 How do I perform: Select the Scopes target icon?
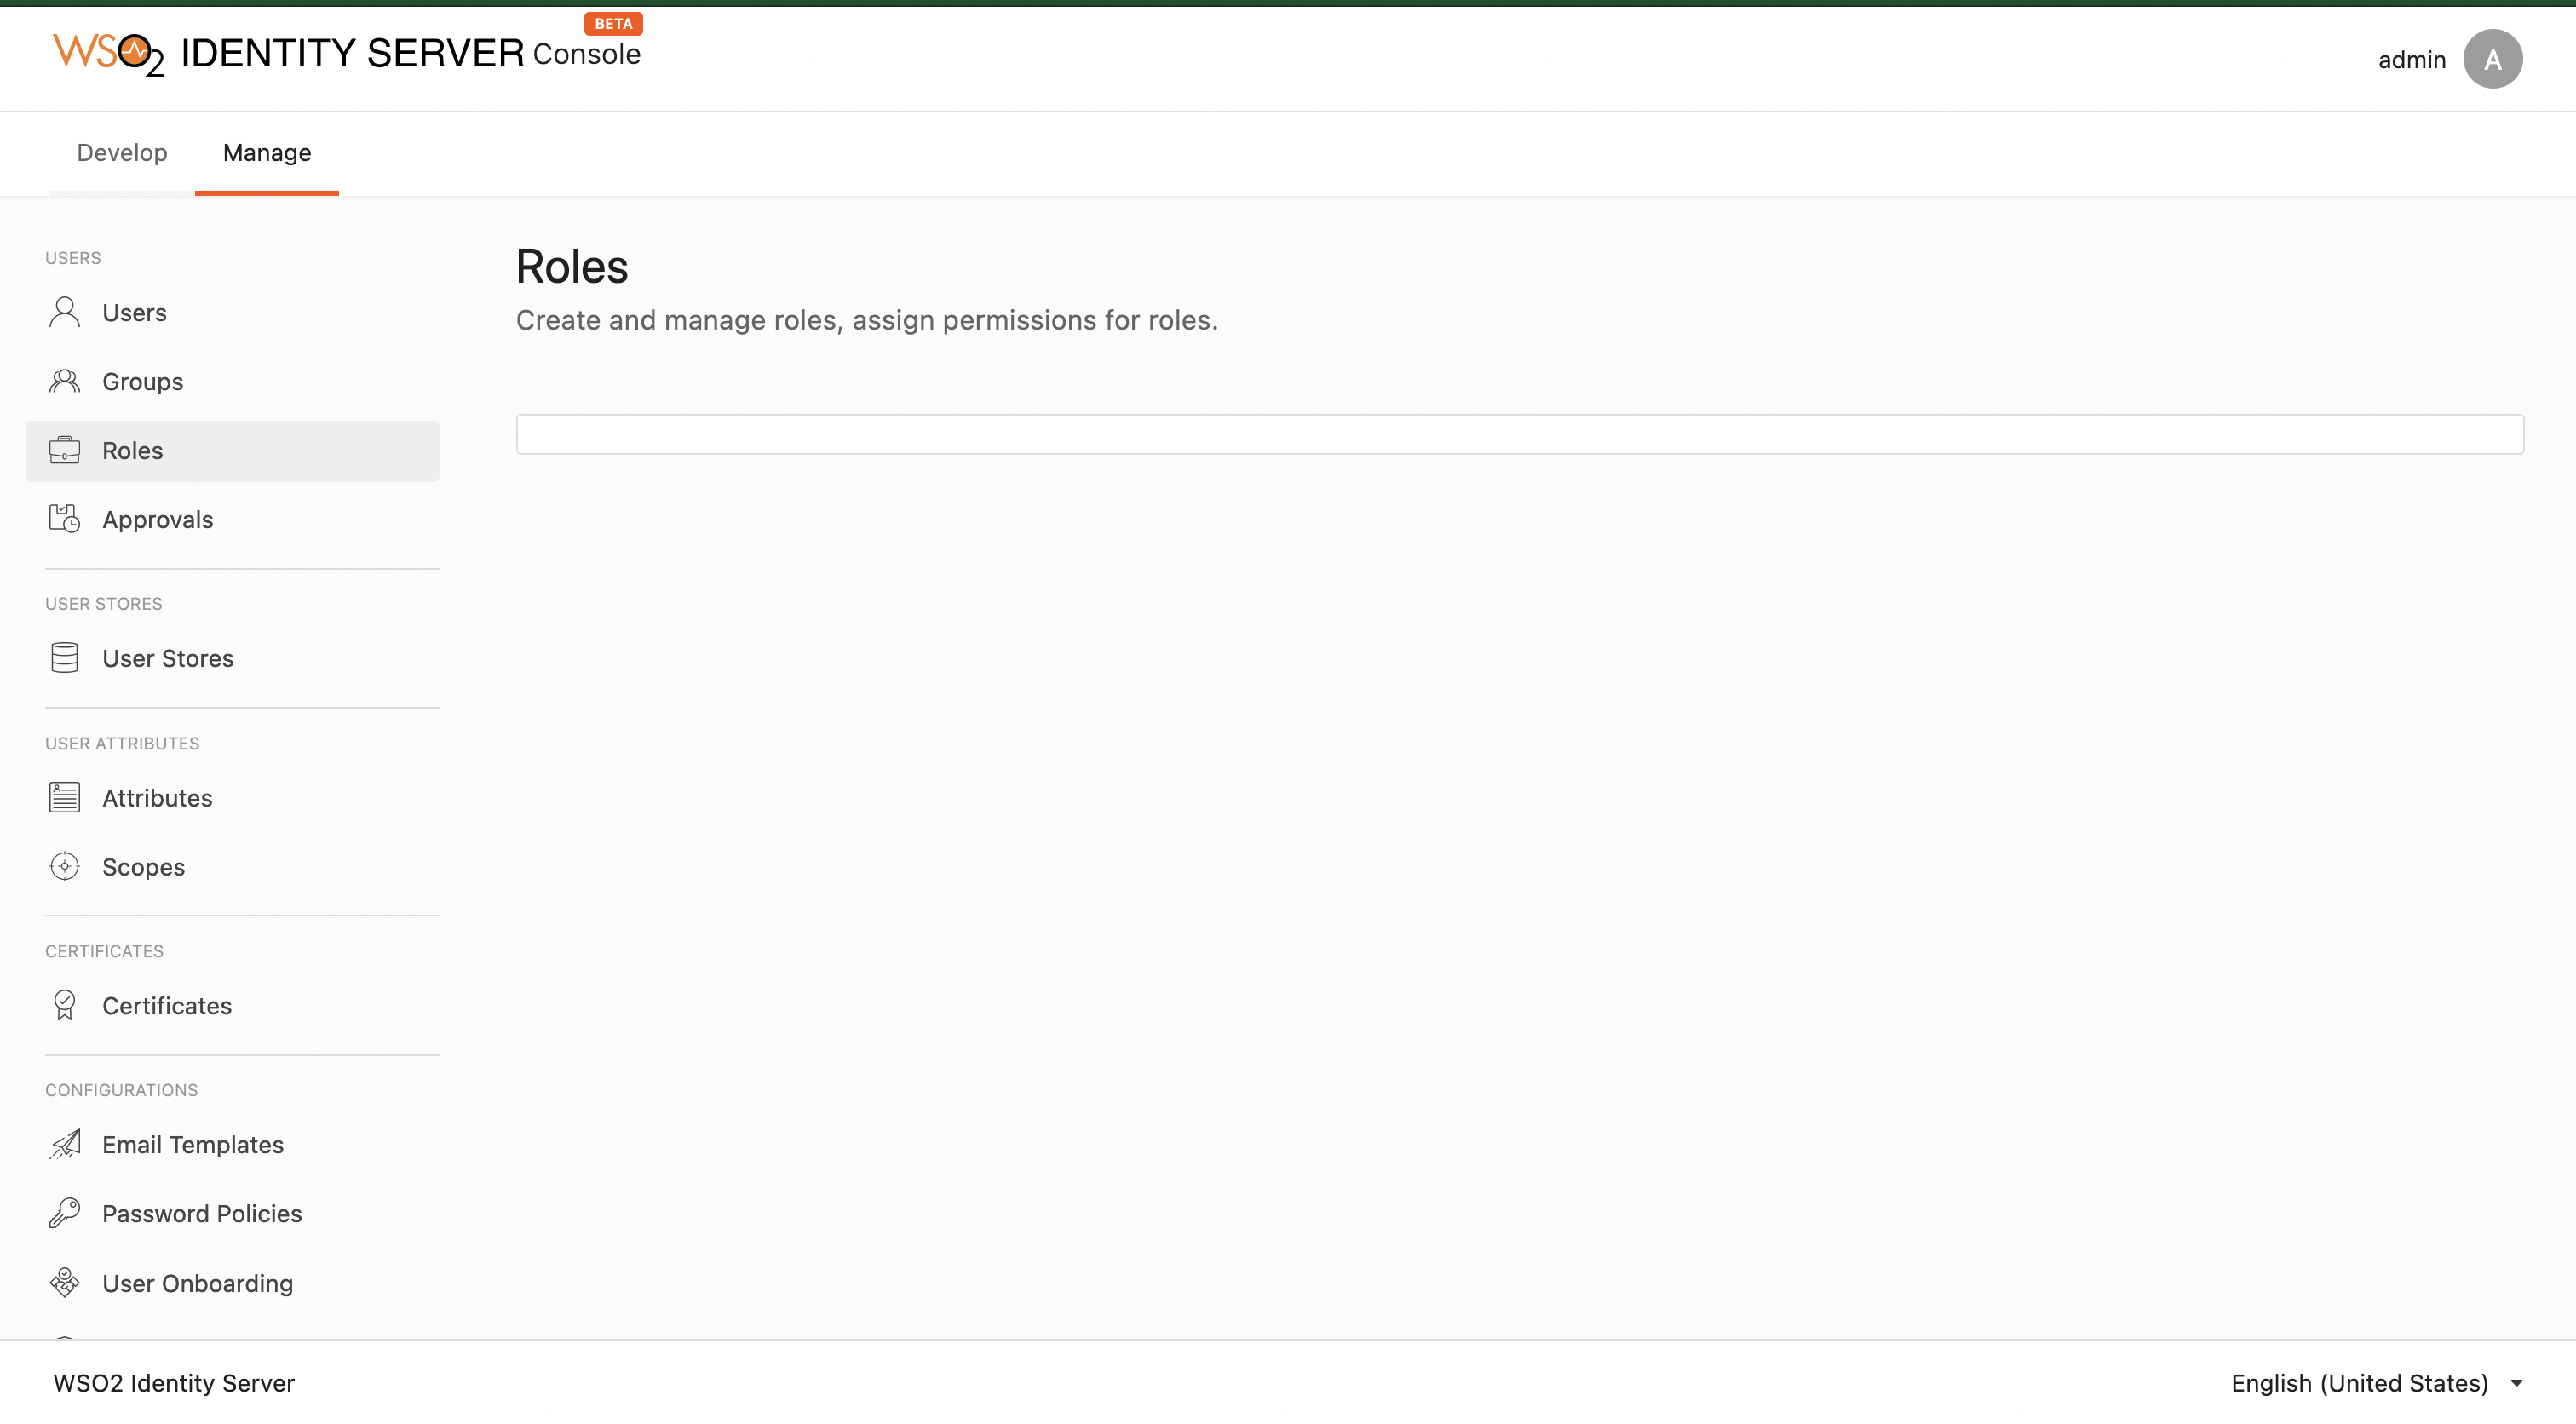pyautogui.click(x=64, y=866)
